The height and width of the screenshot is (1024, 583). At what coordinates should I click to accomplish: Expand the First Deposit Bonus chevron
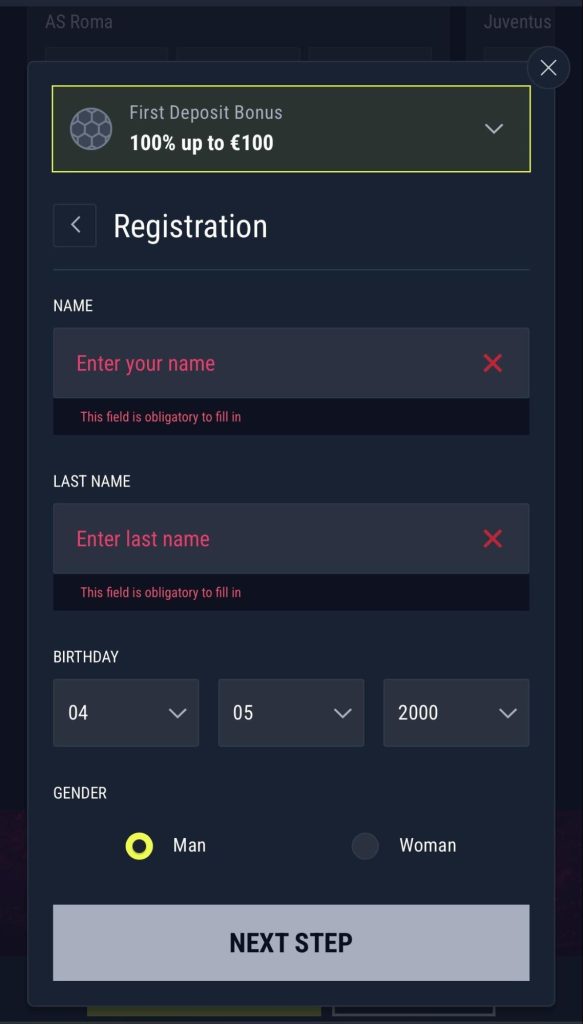(x=494, y=129)
